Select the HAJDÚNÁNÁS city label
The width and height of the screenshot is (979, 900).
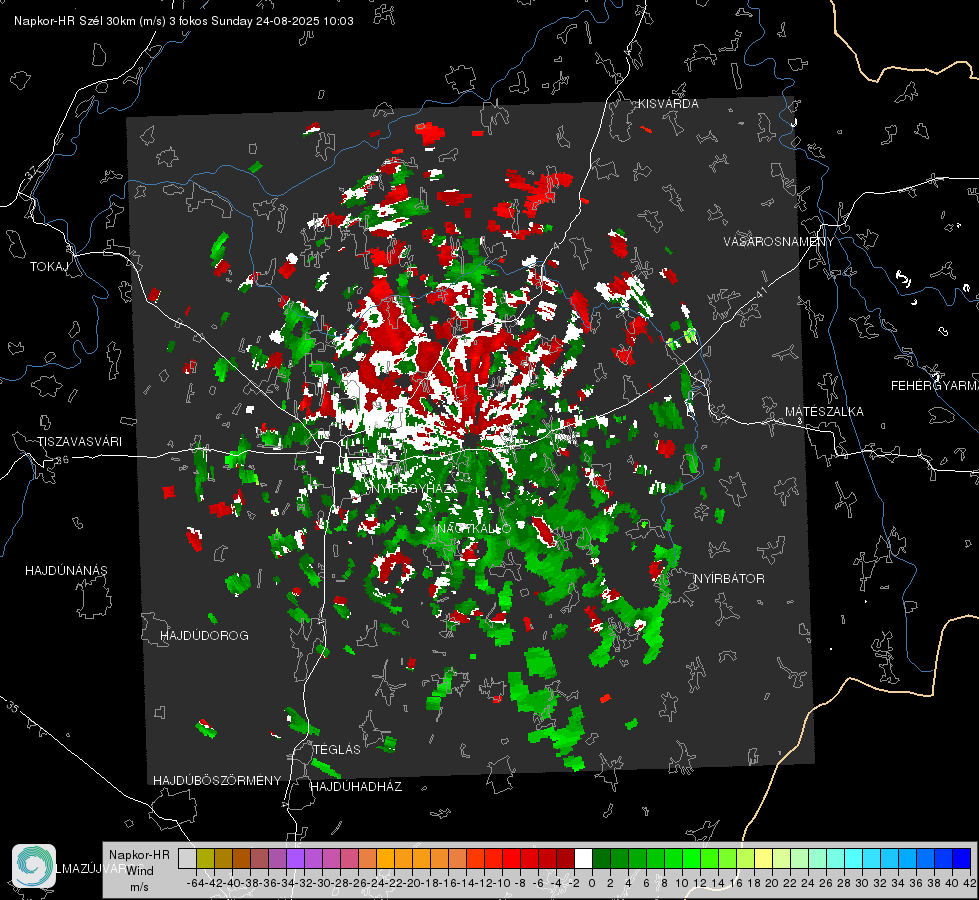(x=66, y=571)
